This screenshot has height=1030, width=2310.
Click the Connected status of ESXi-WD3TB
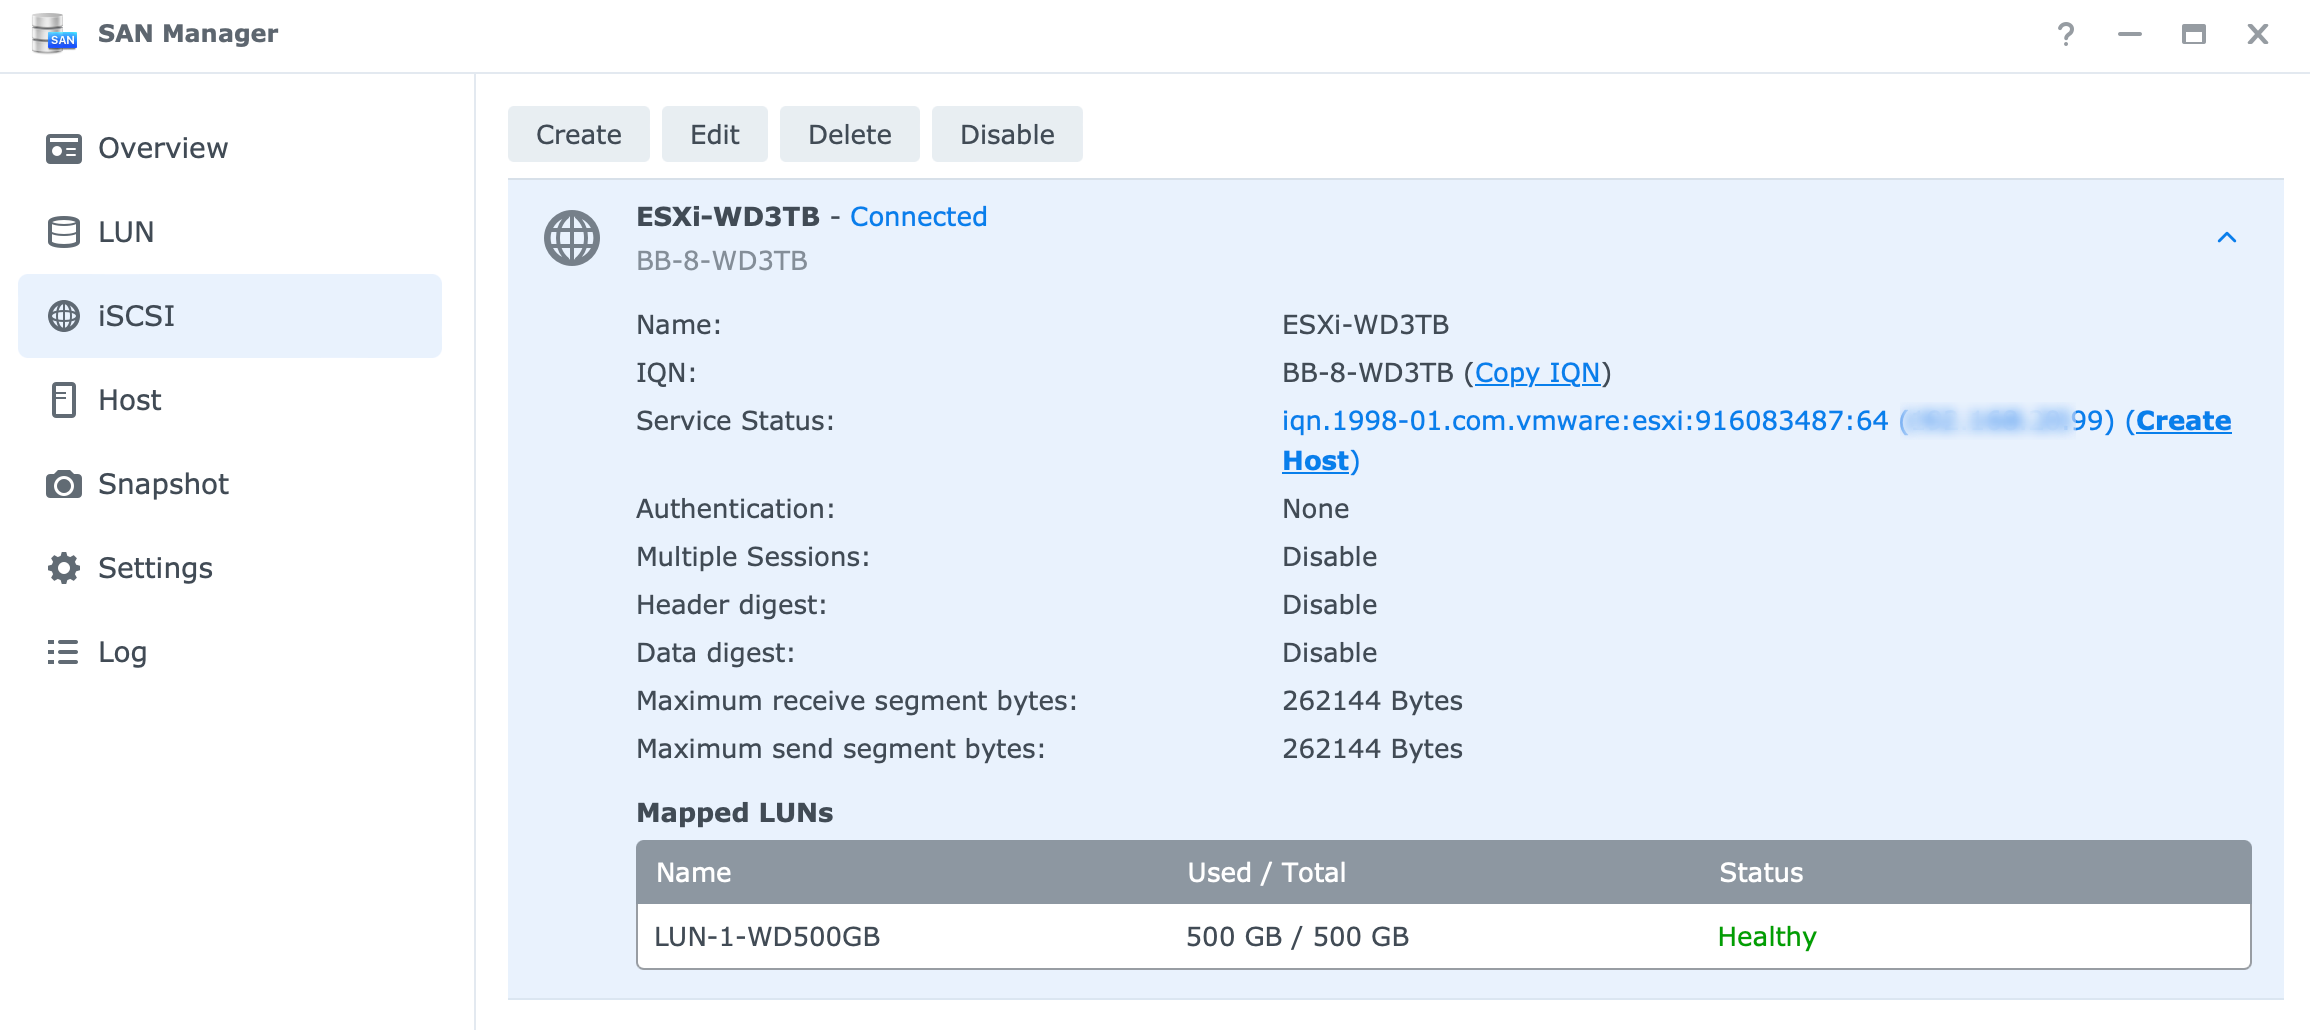coord(918,216)
